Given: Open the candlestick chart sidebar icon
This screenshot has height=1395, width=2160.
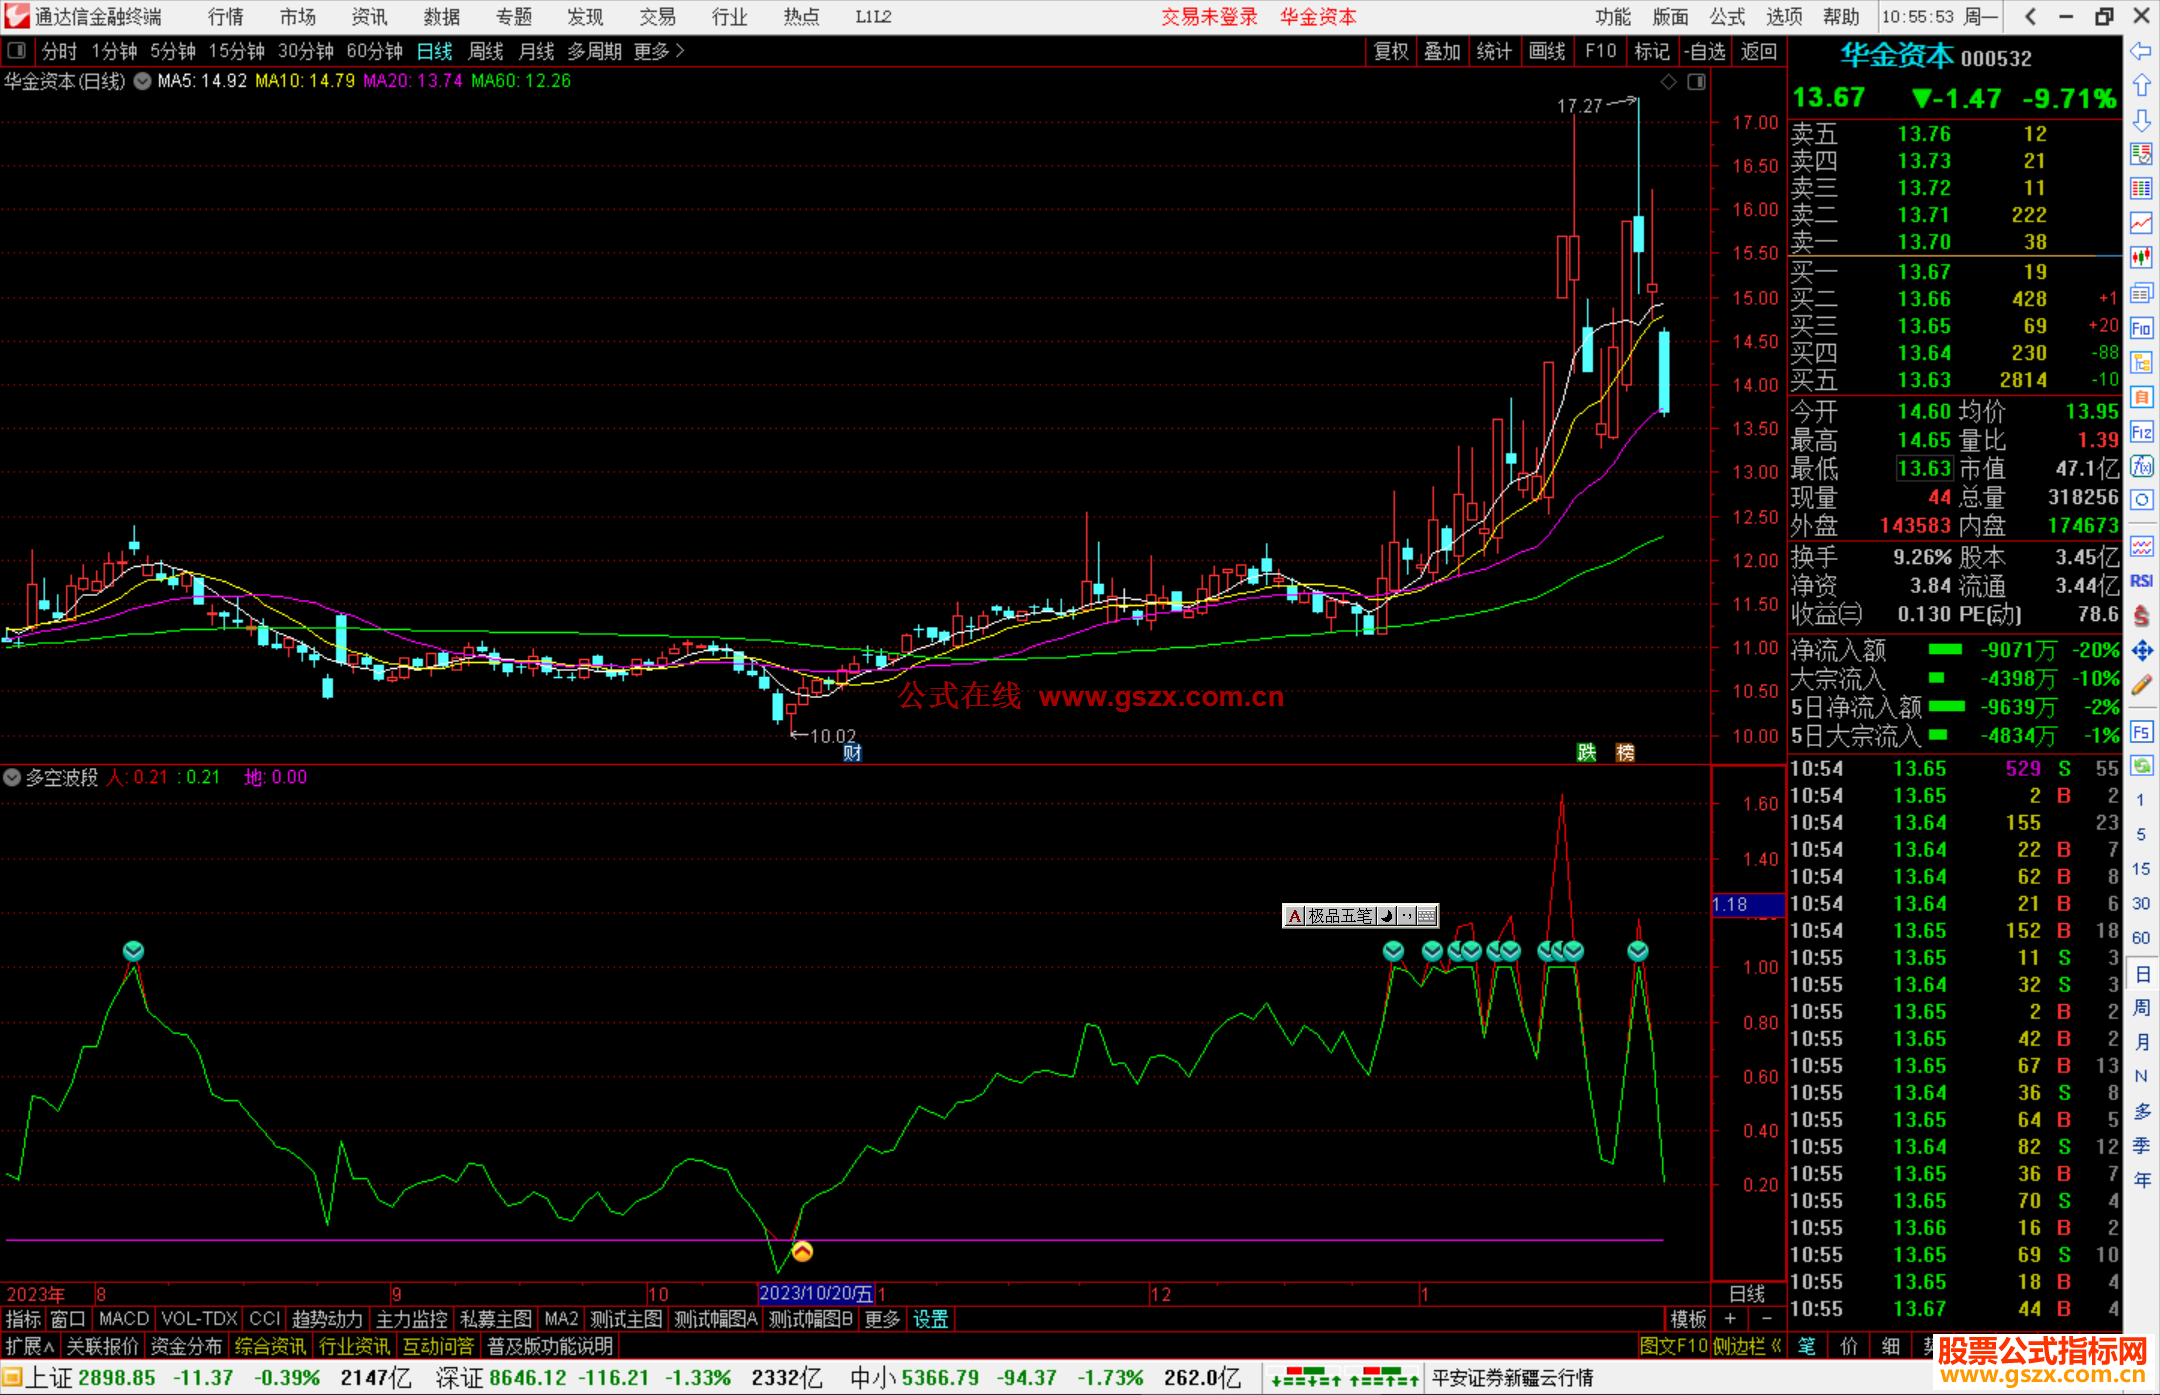Looking at the screenshot, I should point(2141,257).
